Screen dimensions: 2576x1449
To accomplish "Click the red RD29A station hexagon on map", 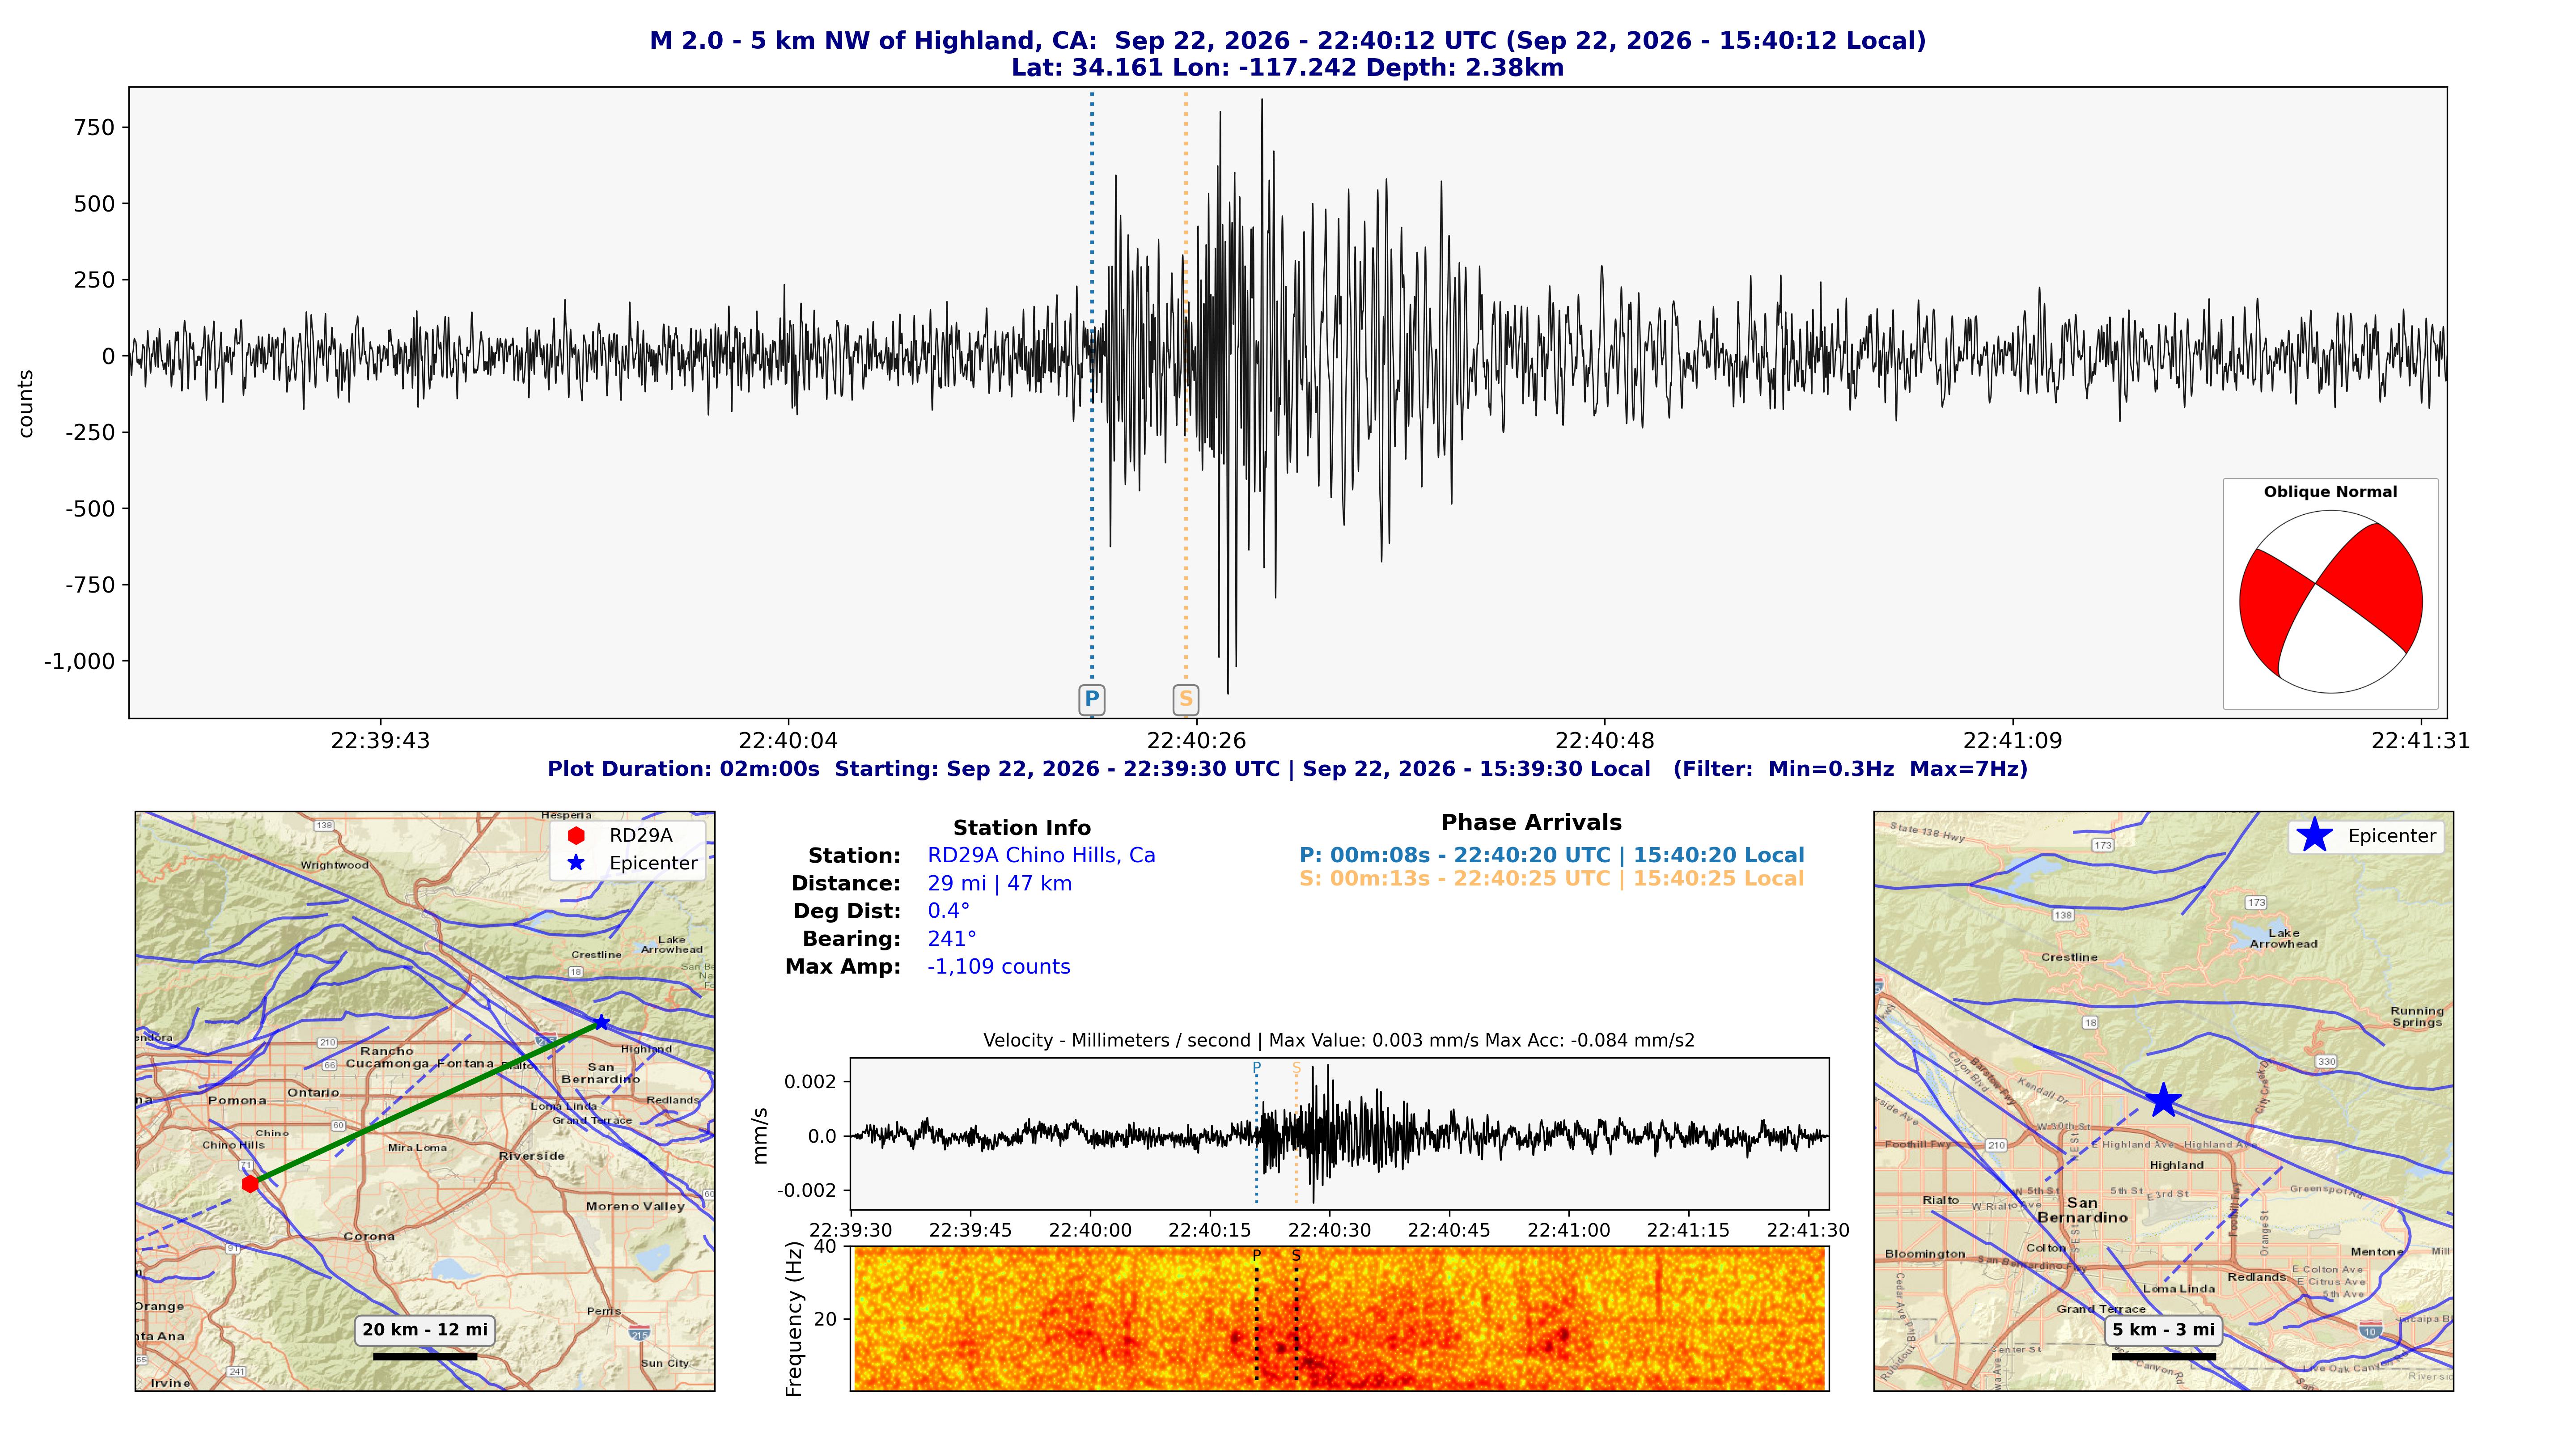I will point(250,1184).
